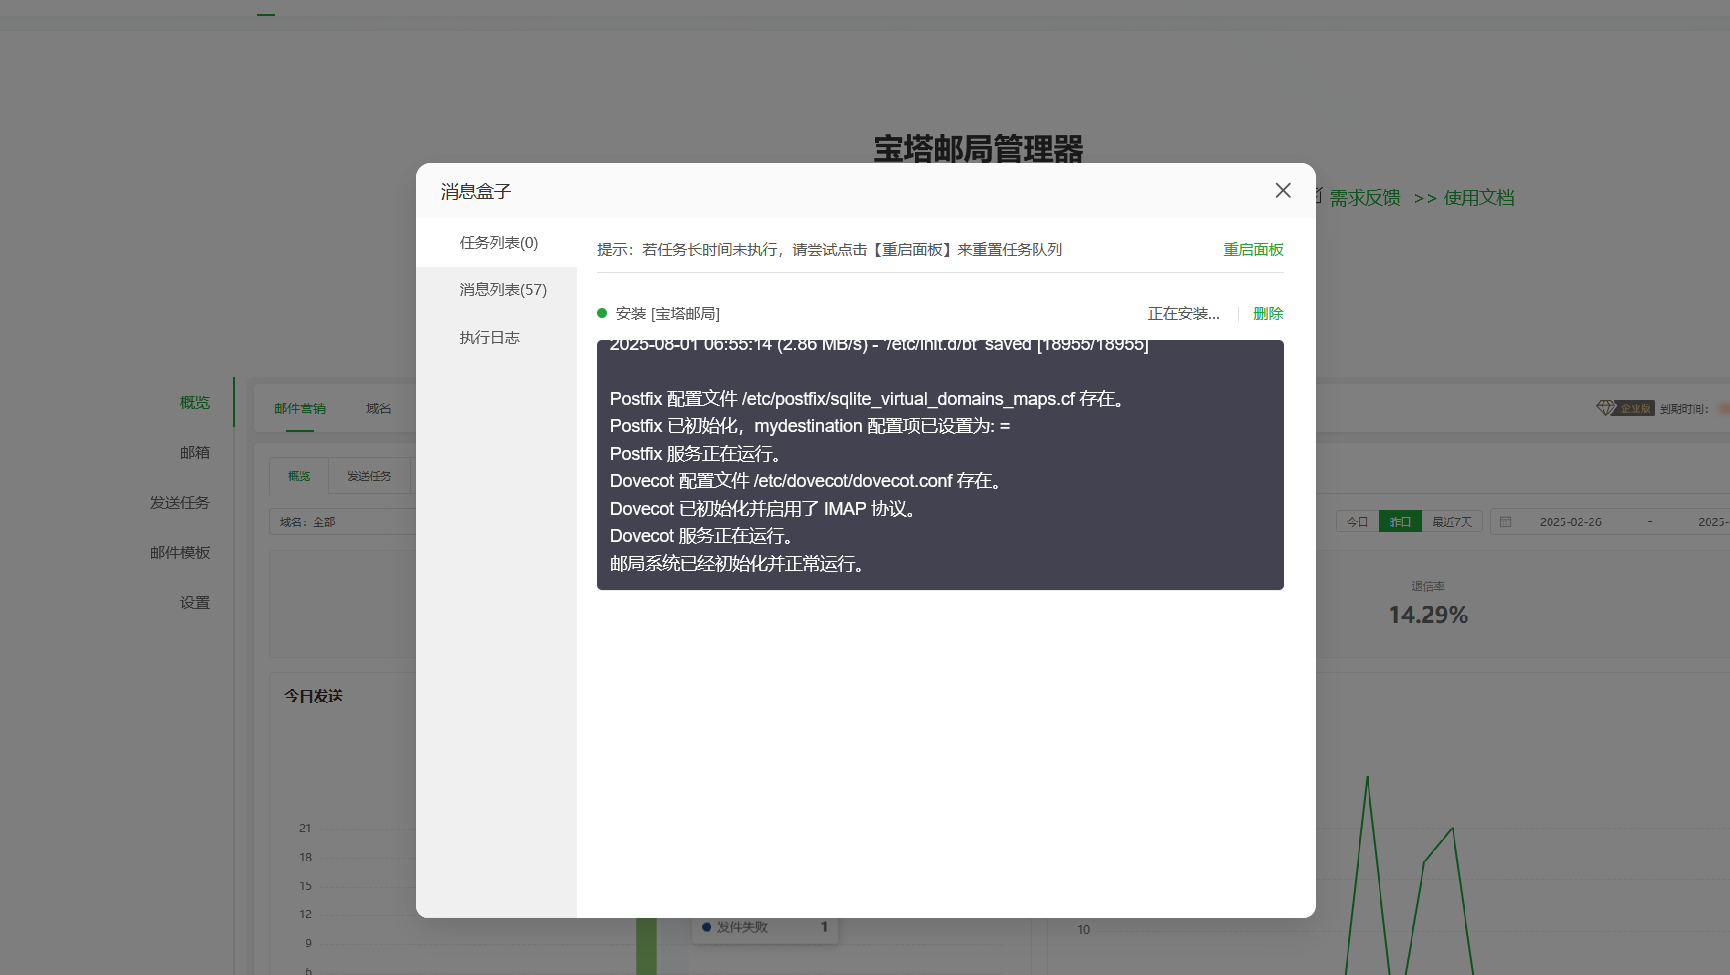Click the green status dot beside 安装 [宝塔邮局]
Screen dimensions: 1730x975
click(x=602, y=313)
